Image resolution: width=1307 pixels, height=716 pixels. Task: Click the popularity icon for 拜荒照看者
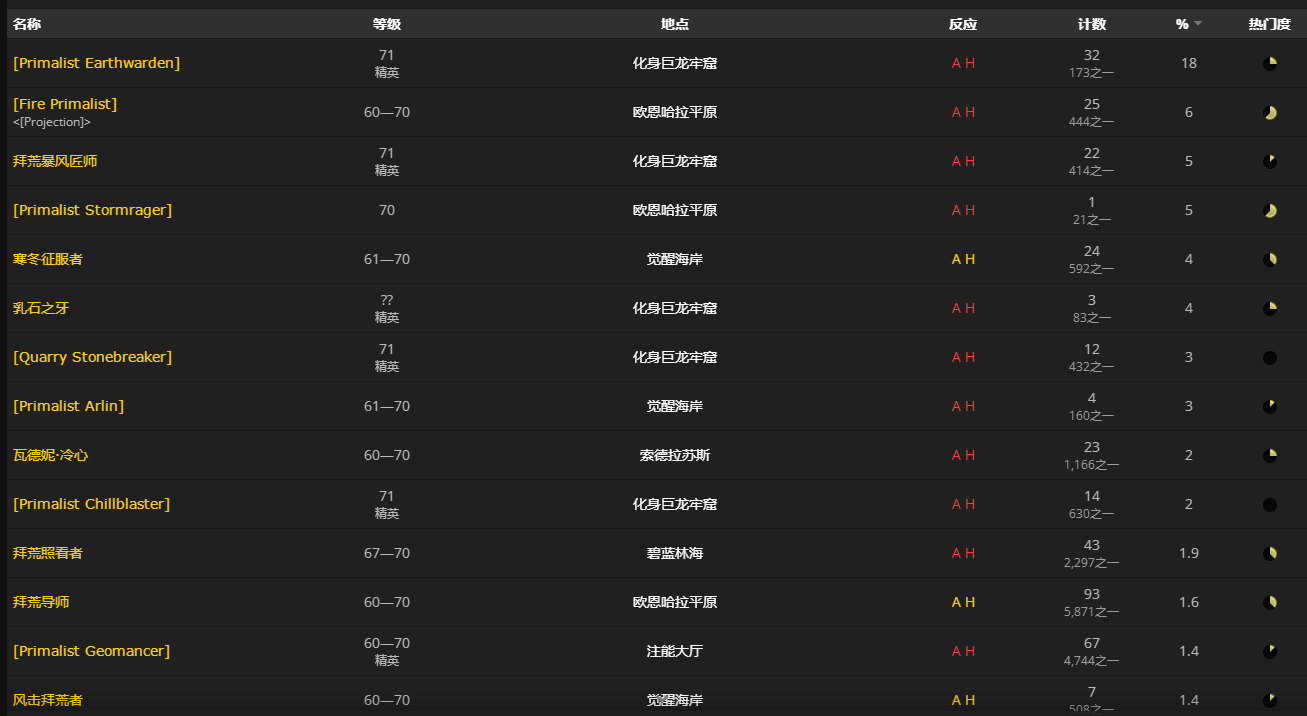point(1271,553)
